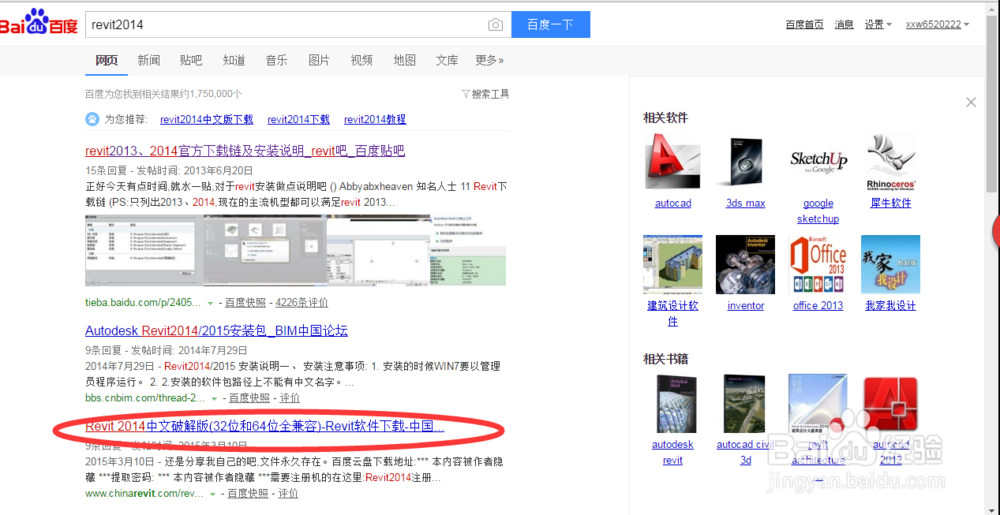Click the 我家我设计 text link
Screen dimensions: 1000x515
pos(890,306)
